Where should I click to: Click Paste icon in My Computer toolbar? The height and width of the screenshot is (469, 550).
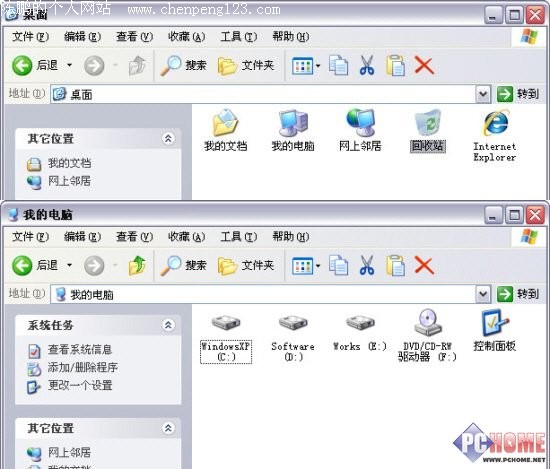point(396,265)
